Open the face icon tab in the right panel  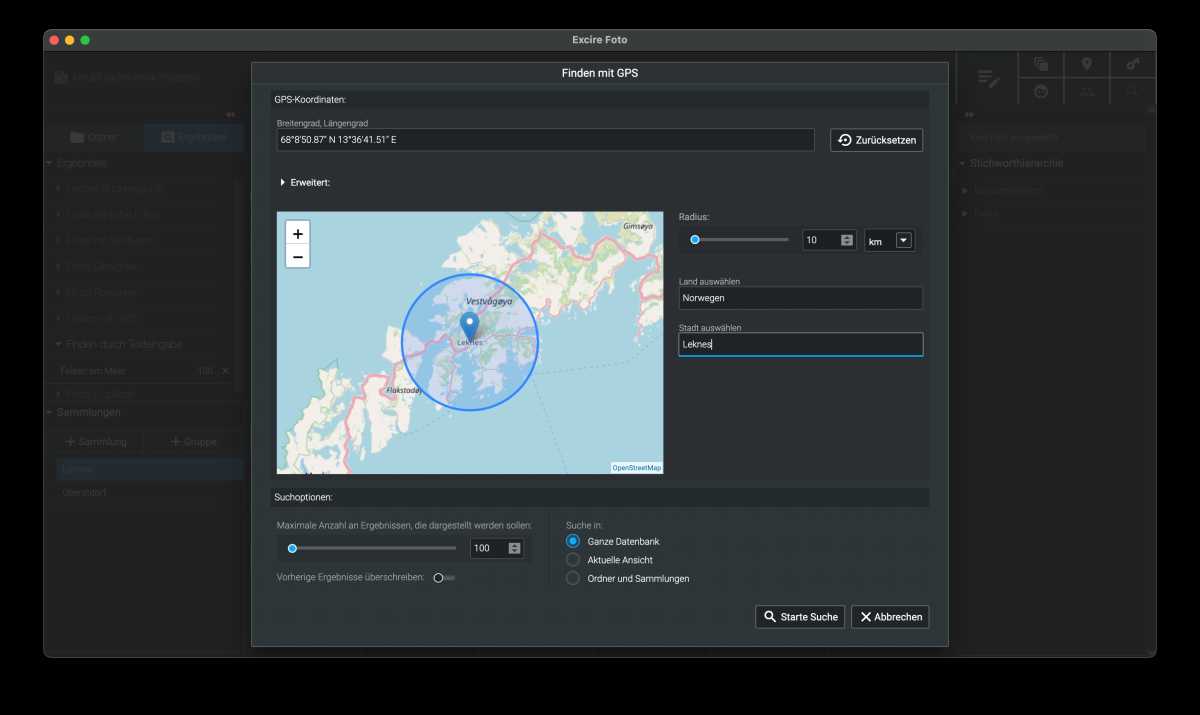pos(1041,91)
